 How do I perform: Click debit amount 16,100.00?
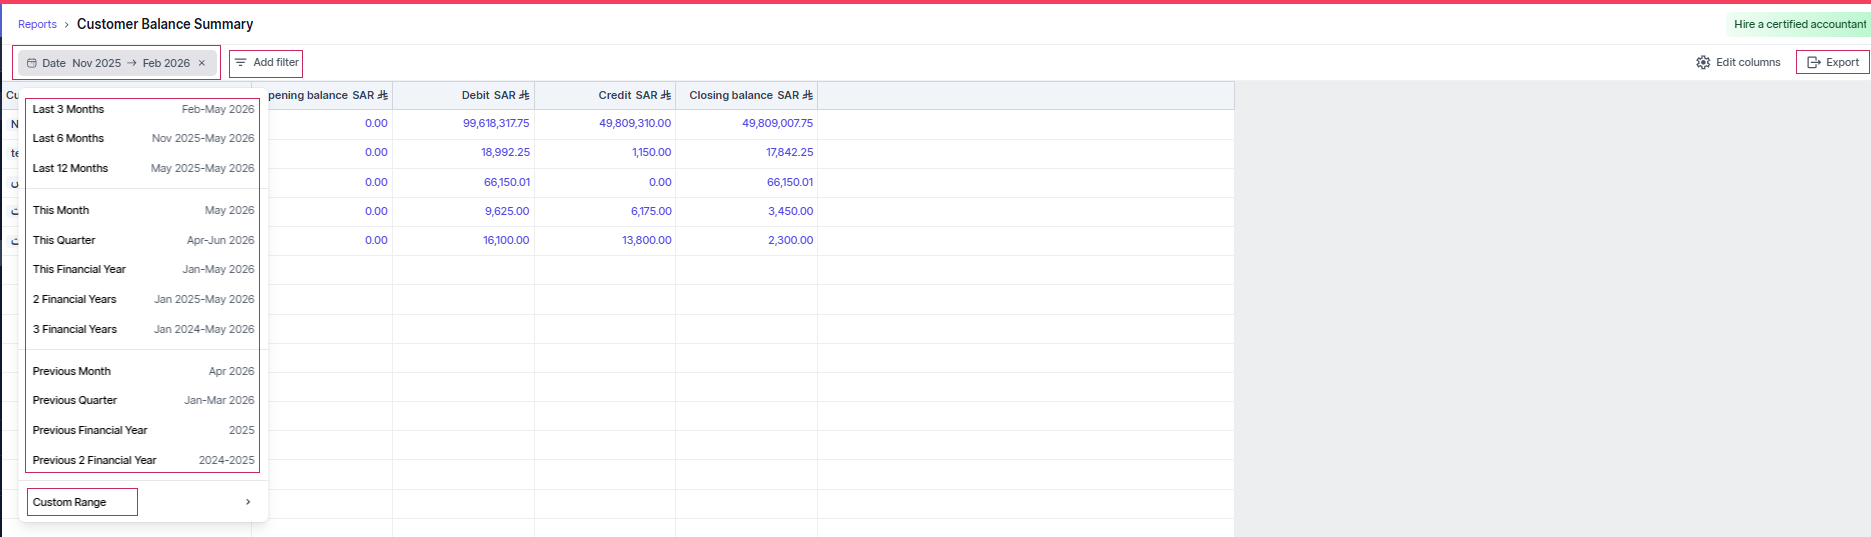click(x=506, y=240)
